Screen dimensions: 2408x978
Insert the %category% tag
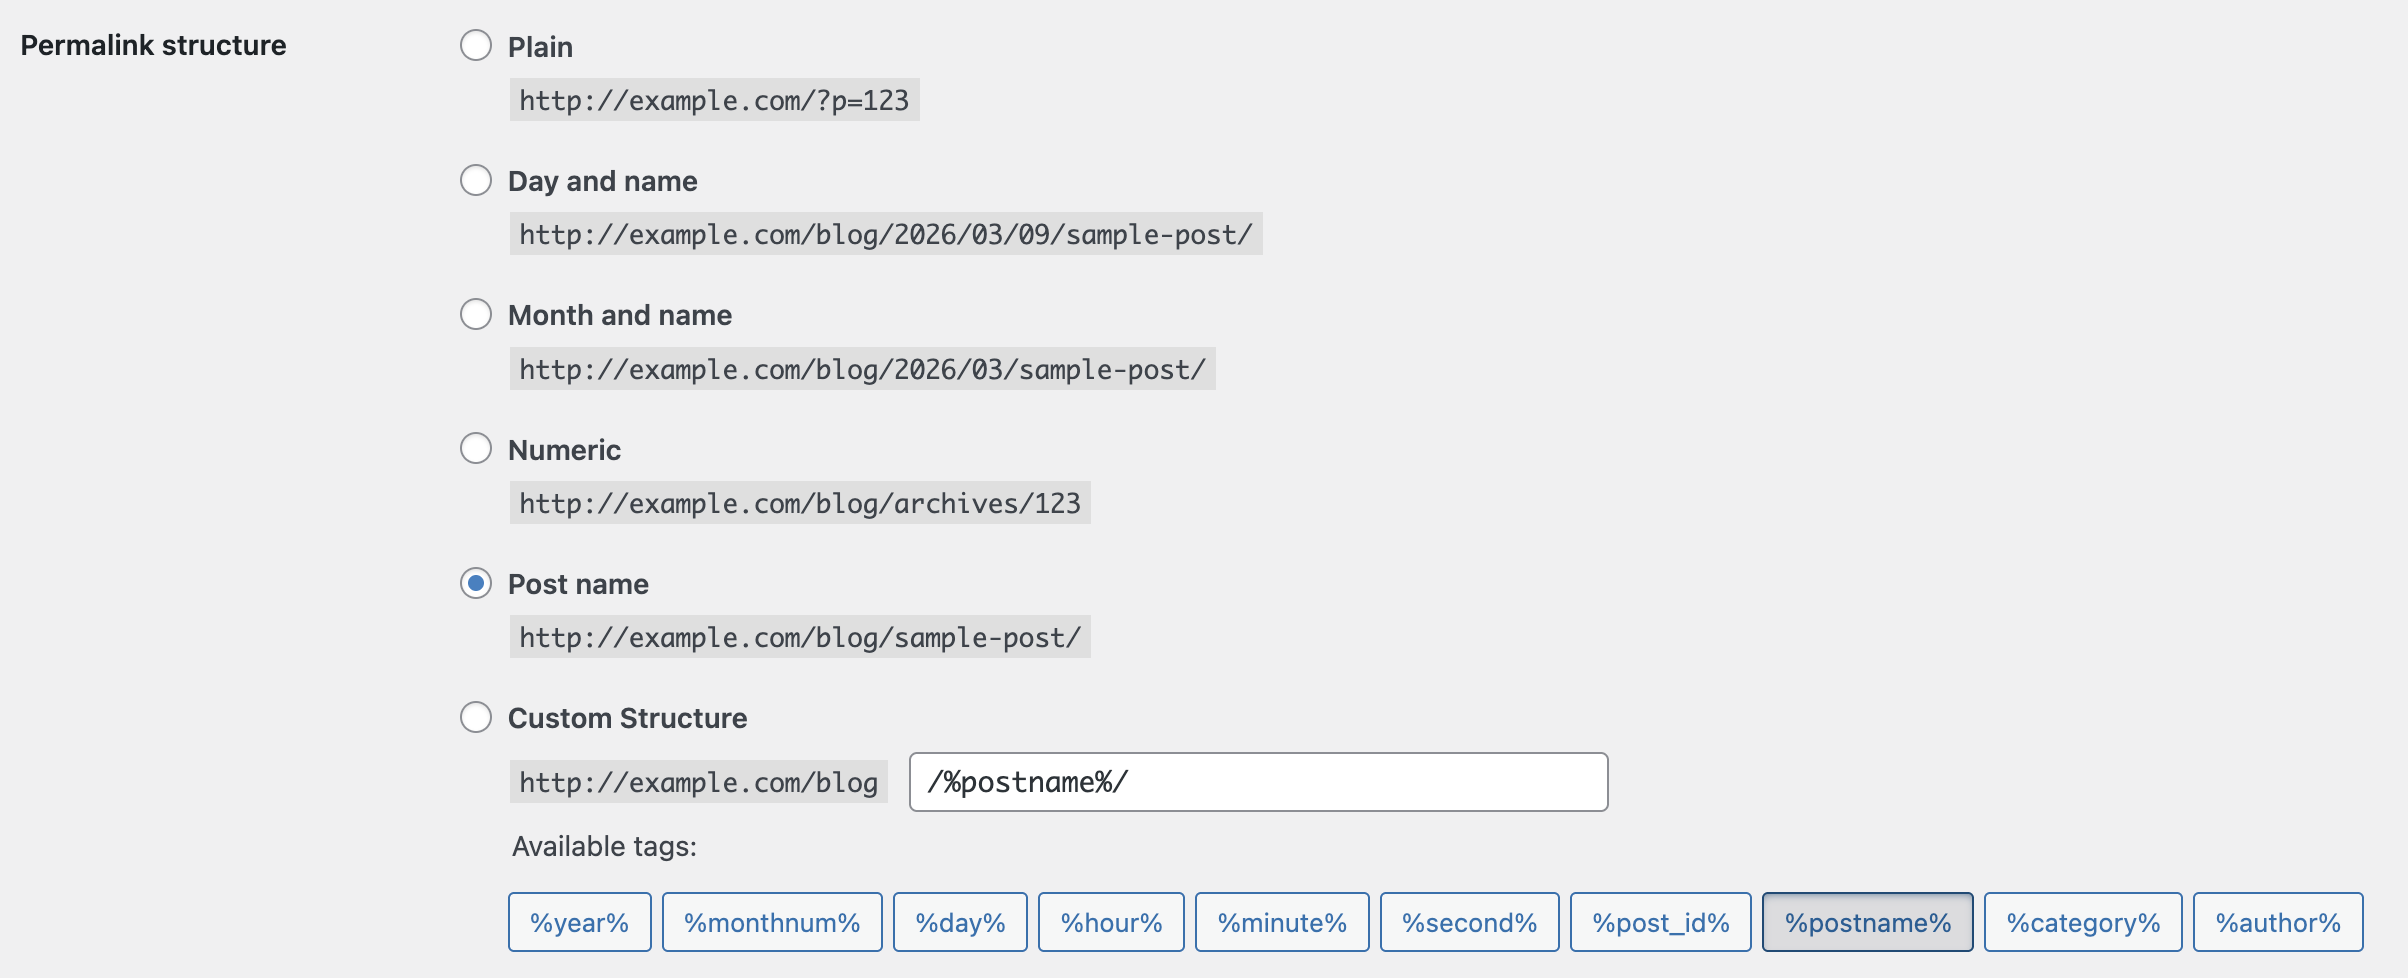pos(2083,921)
